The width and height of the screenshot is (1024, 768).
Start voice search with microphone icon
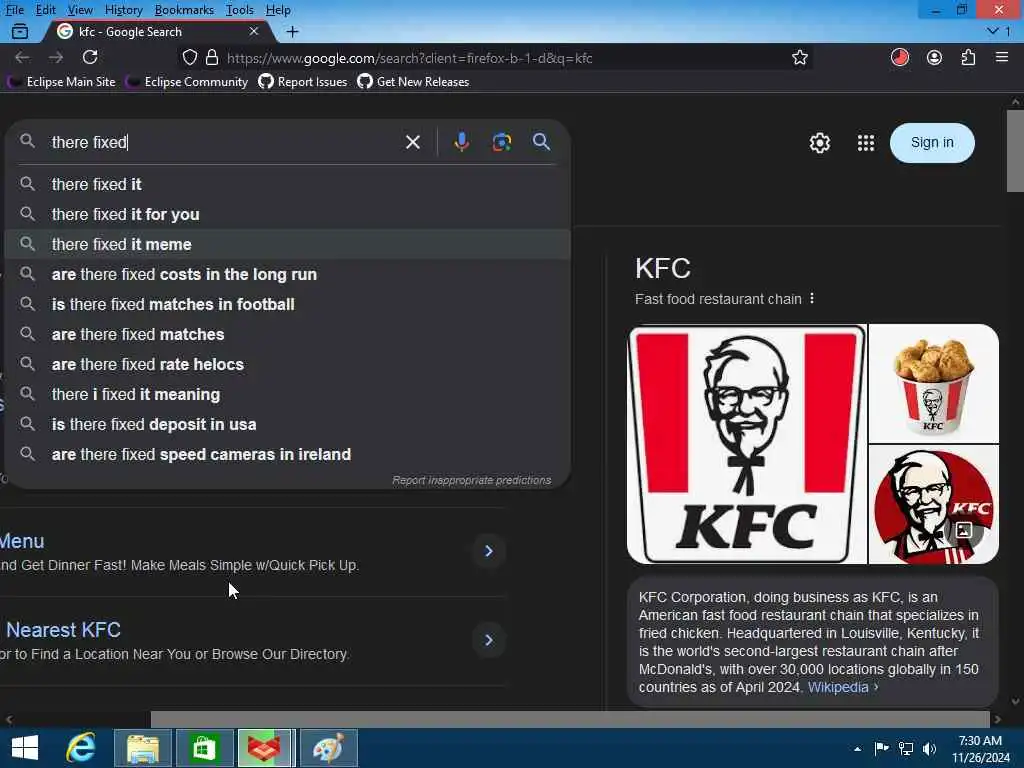461,142
